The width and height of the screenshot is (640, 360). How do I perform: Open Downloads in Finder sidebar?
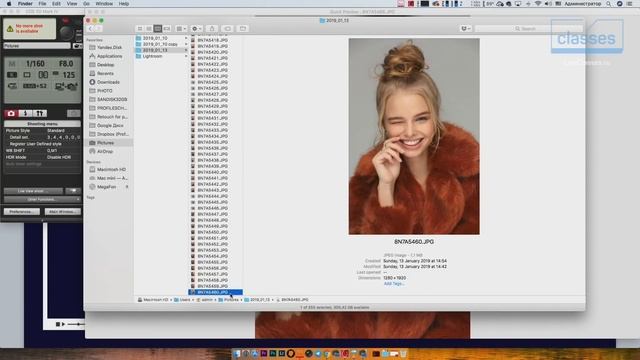pyautogui.click(x=109, y=82)
